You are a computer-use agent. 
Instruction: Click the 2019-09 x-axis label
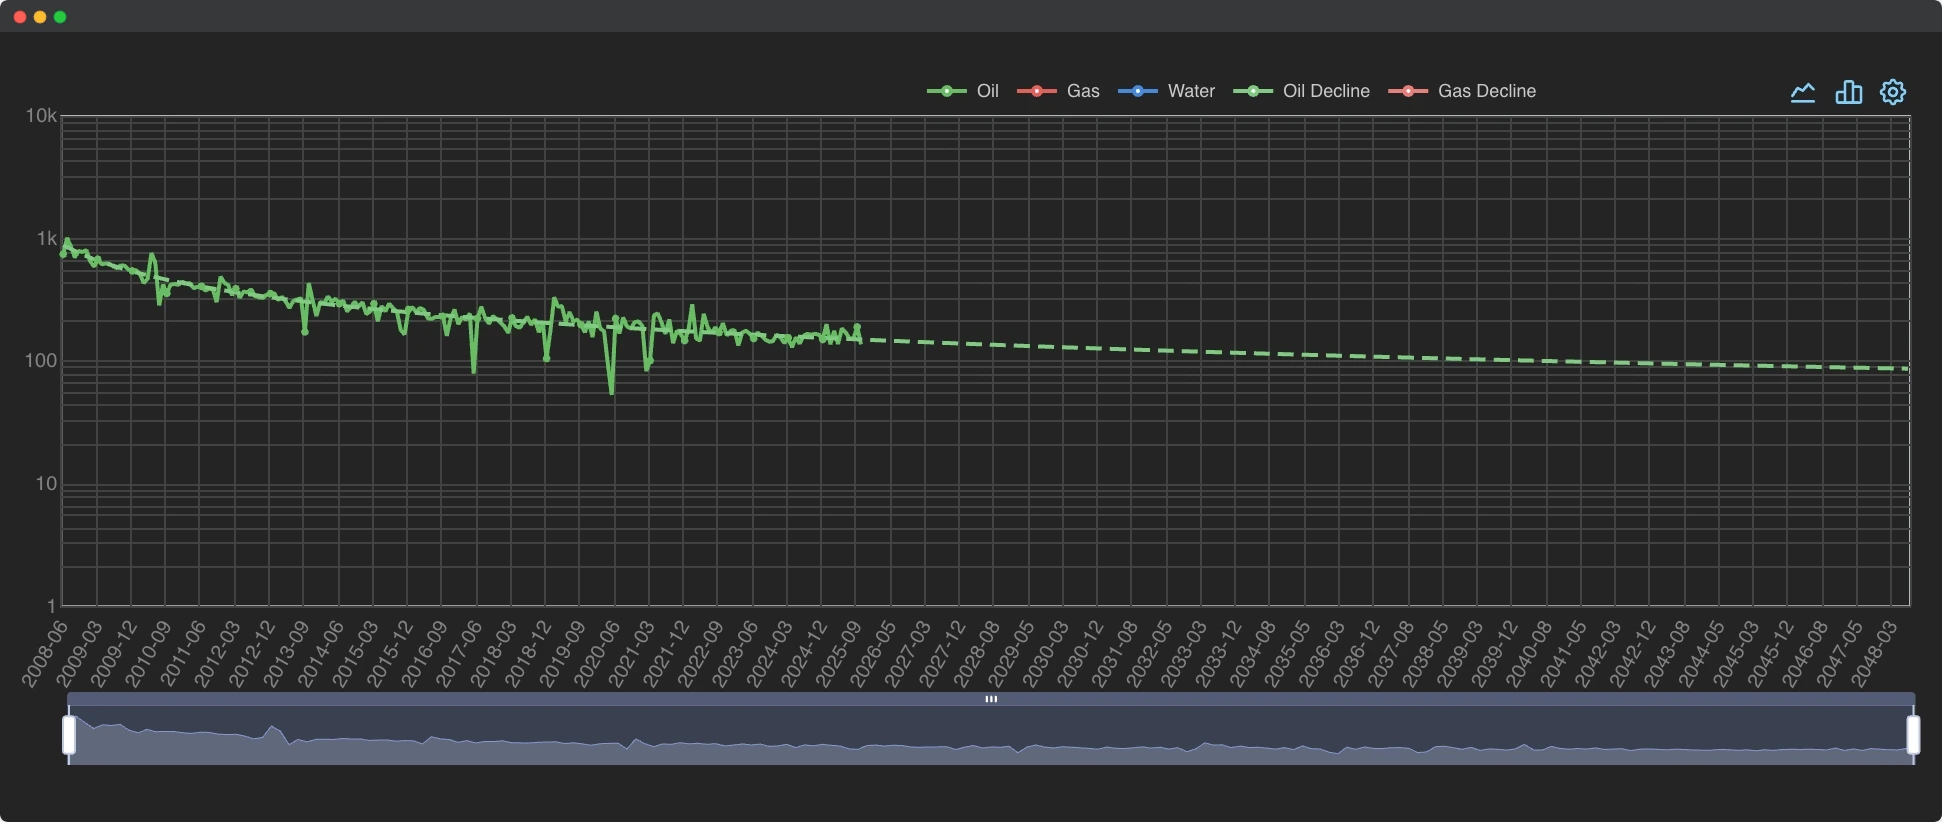point(562,653)
